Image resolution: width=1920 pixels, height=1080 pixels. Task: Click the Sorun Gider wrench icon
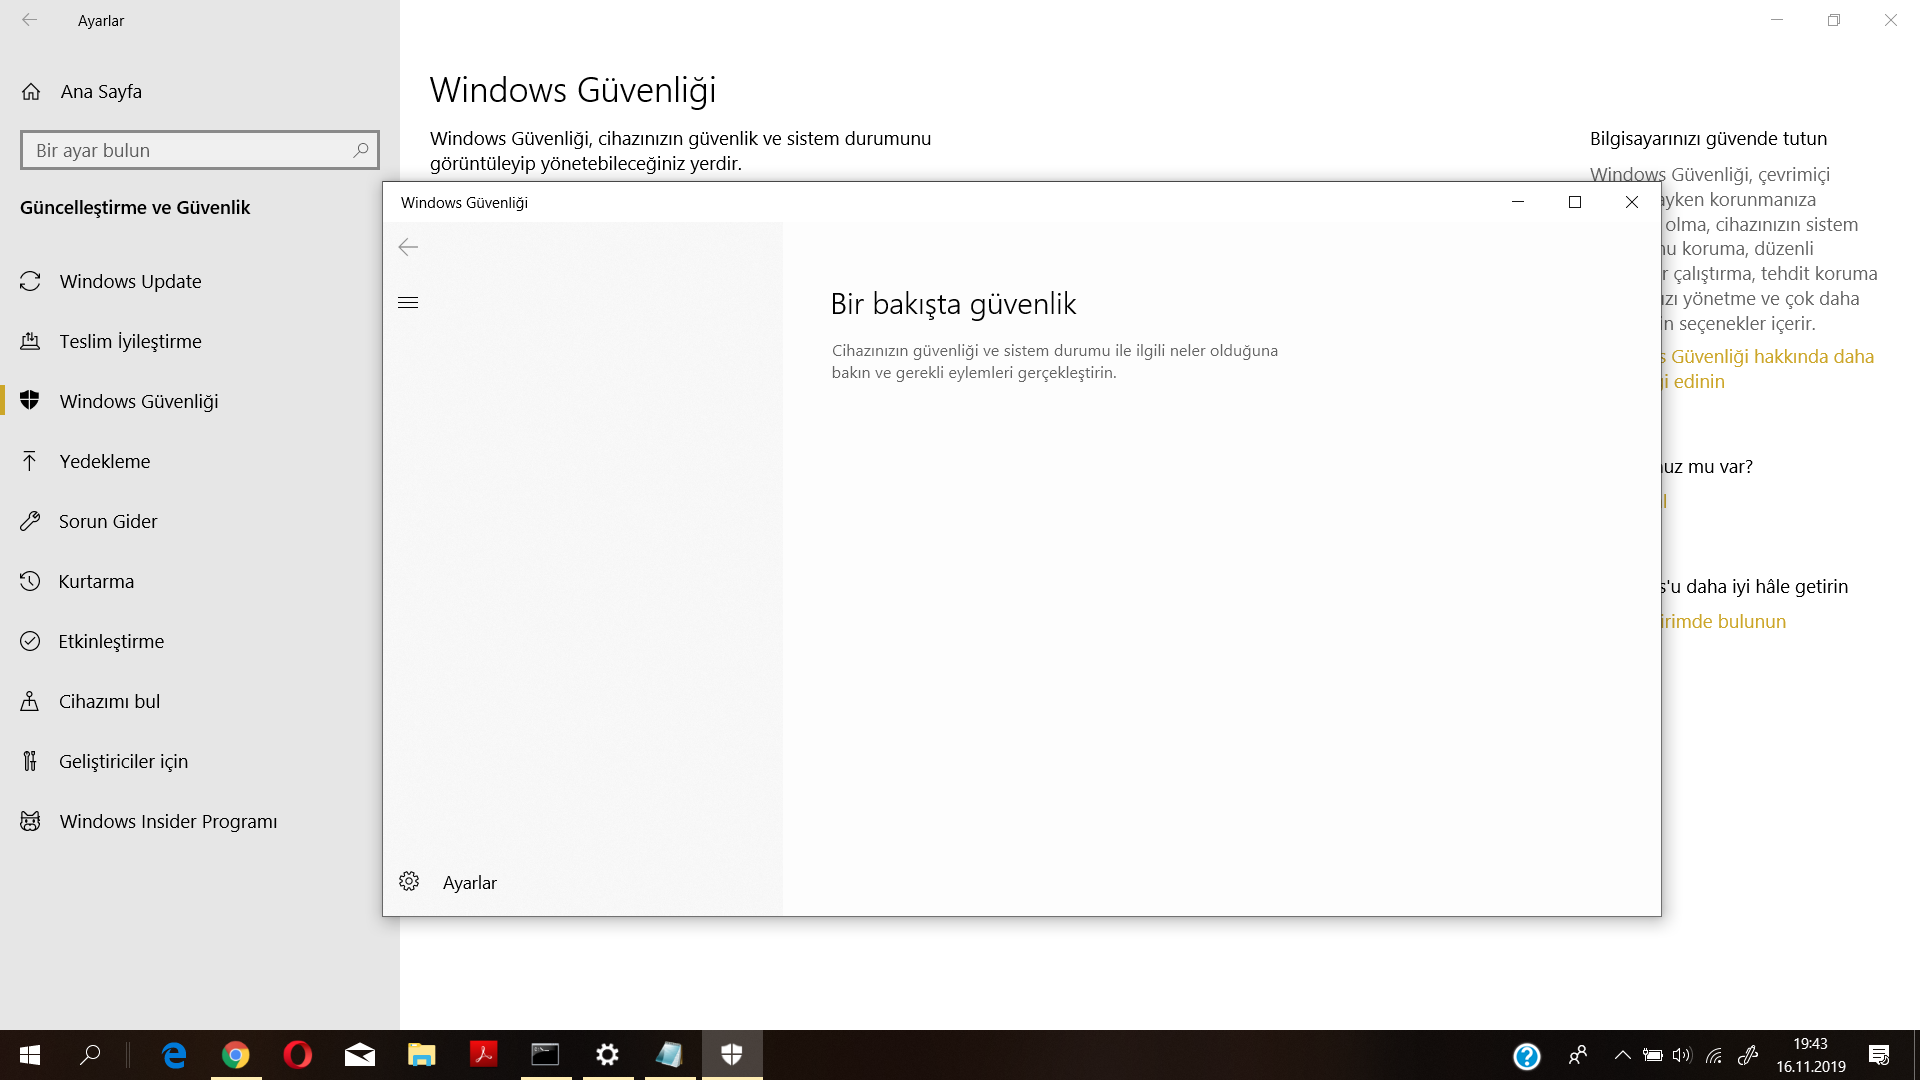tap(30, 521)
